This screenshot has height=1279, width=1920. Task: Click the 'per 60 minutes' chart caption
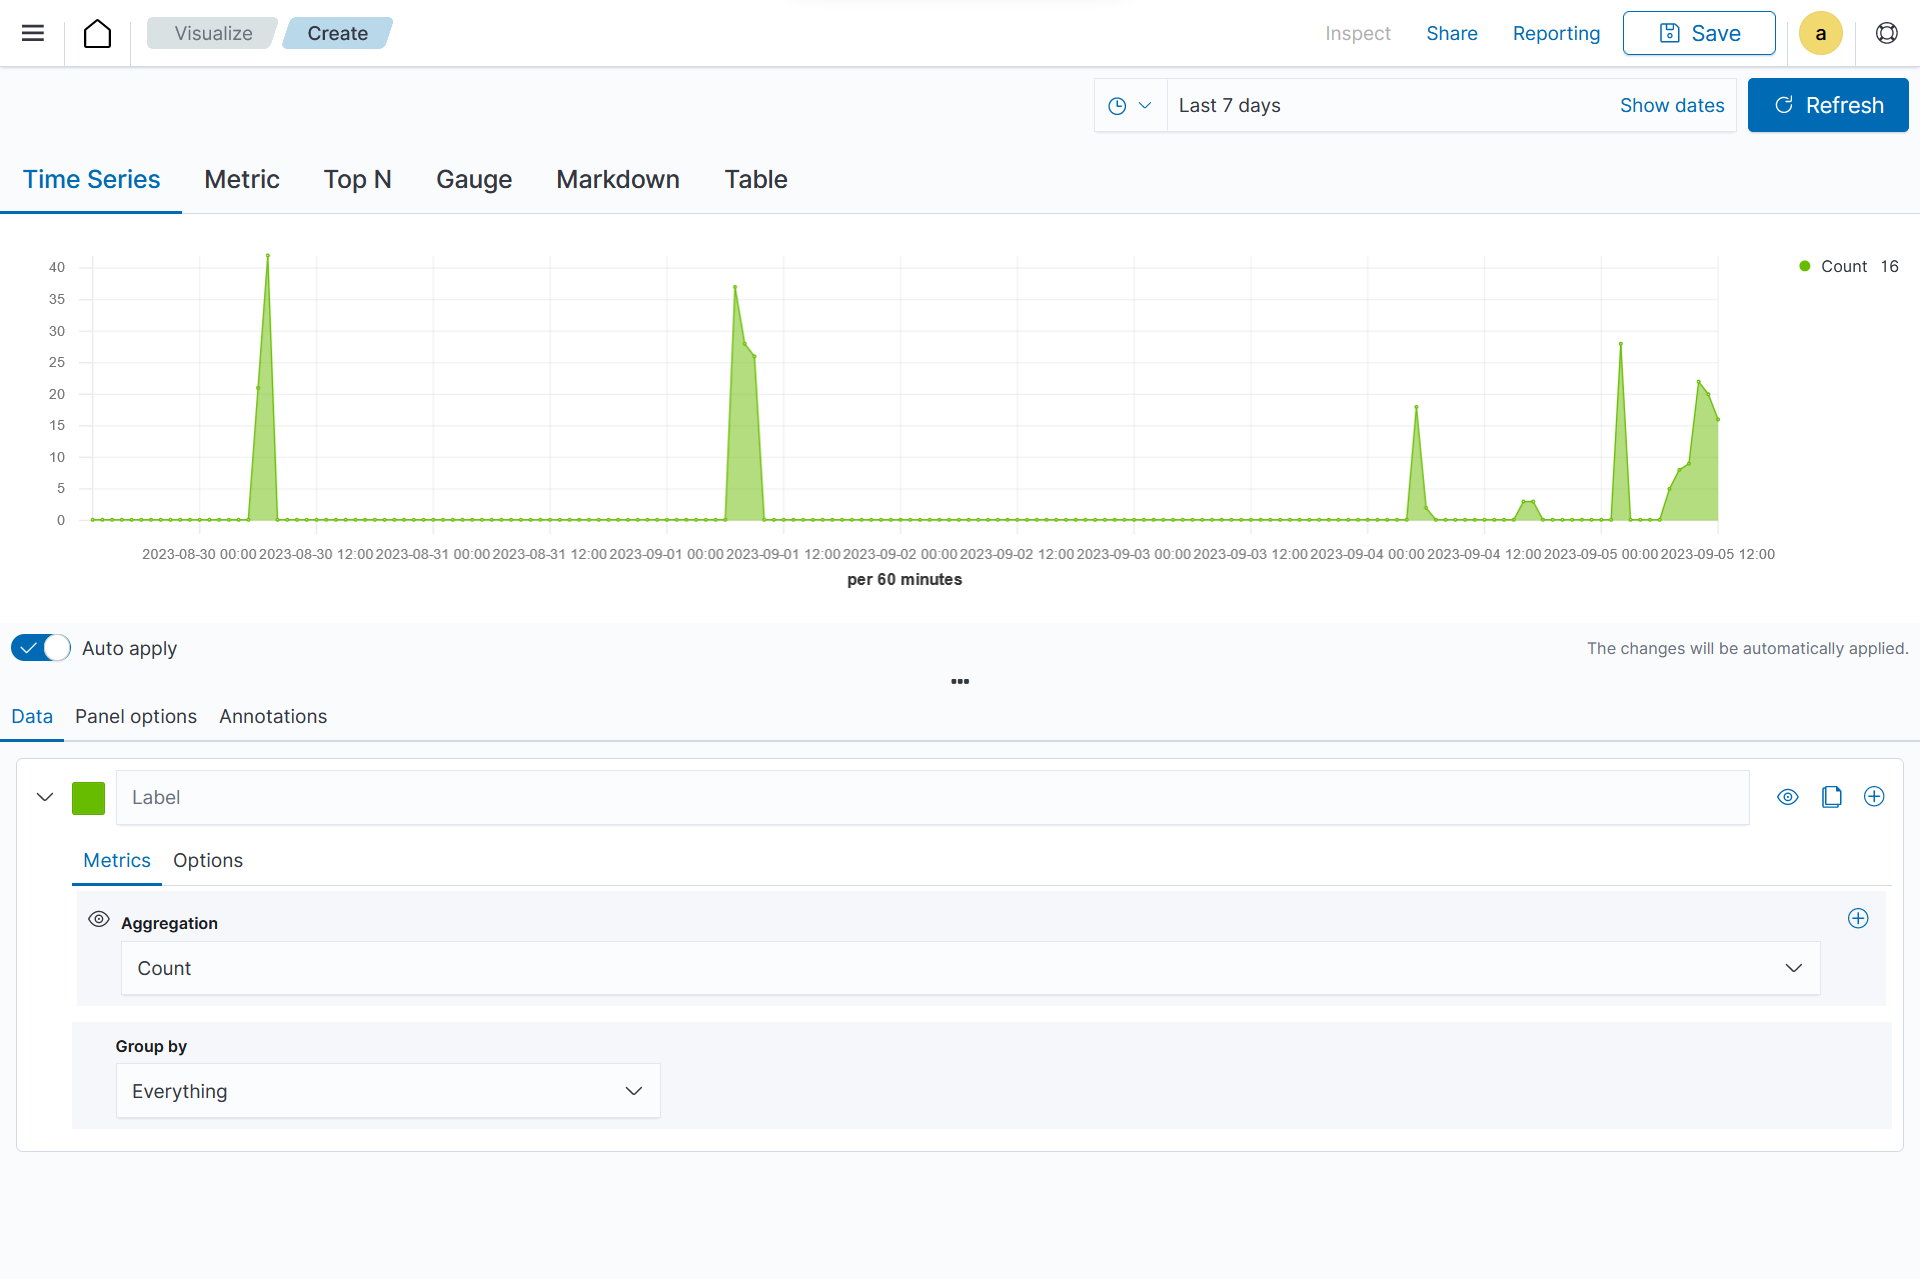(x=904, y=579)
